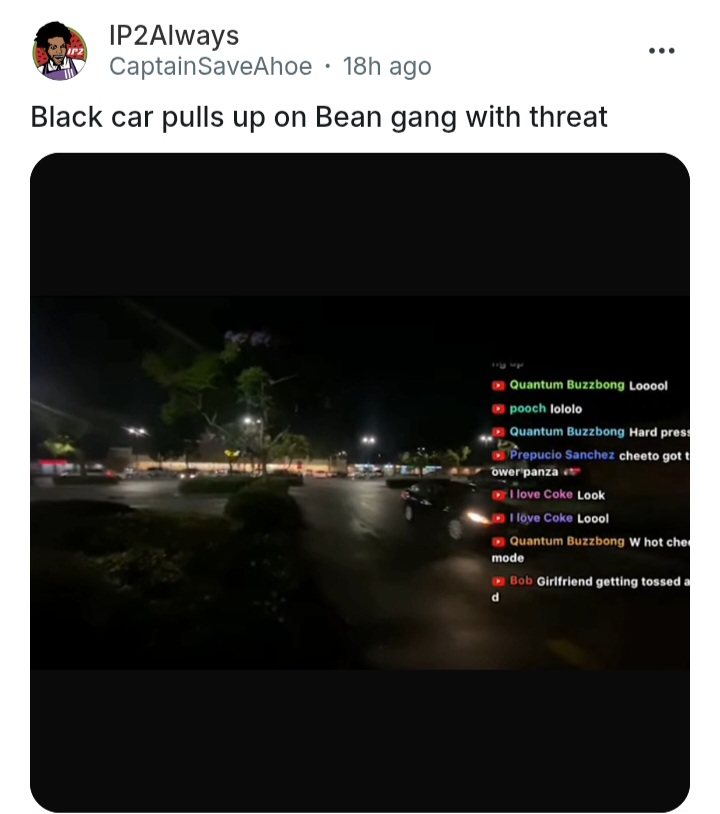Screen dimensions: 720x814
Task: Select the pooch chat username
Action: click(527, 409)
